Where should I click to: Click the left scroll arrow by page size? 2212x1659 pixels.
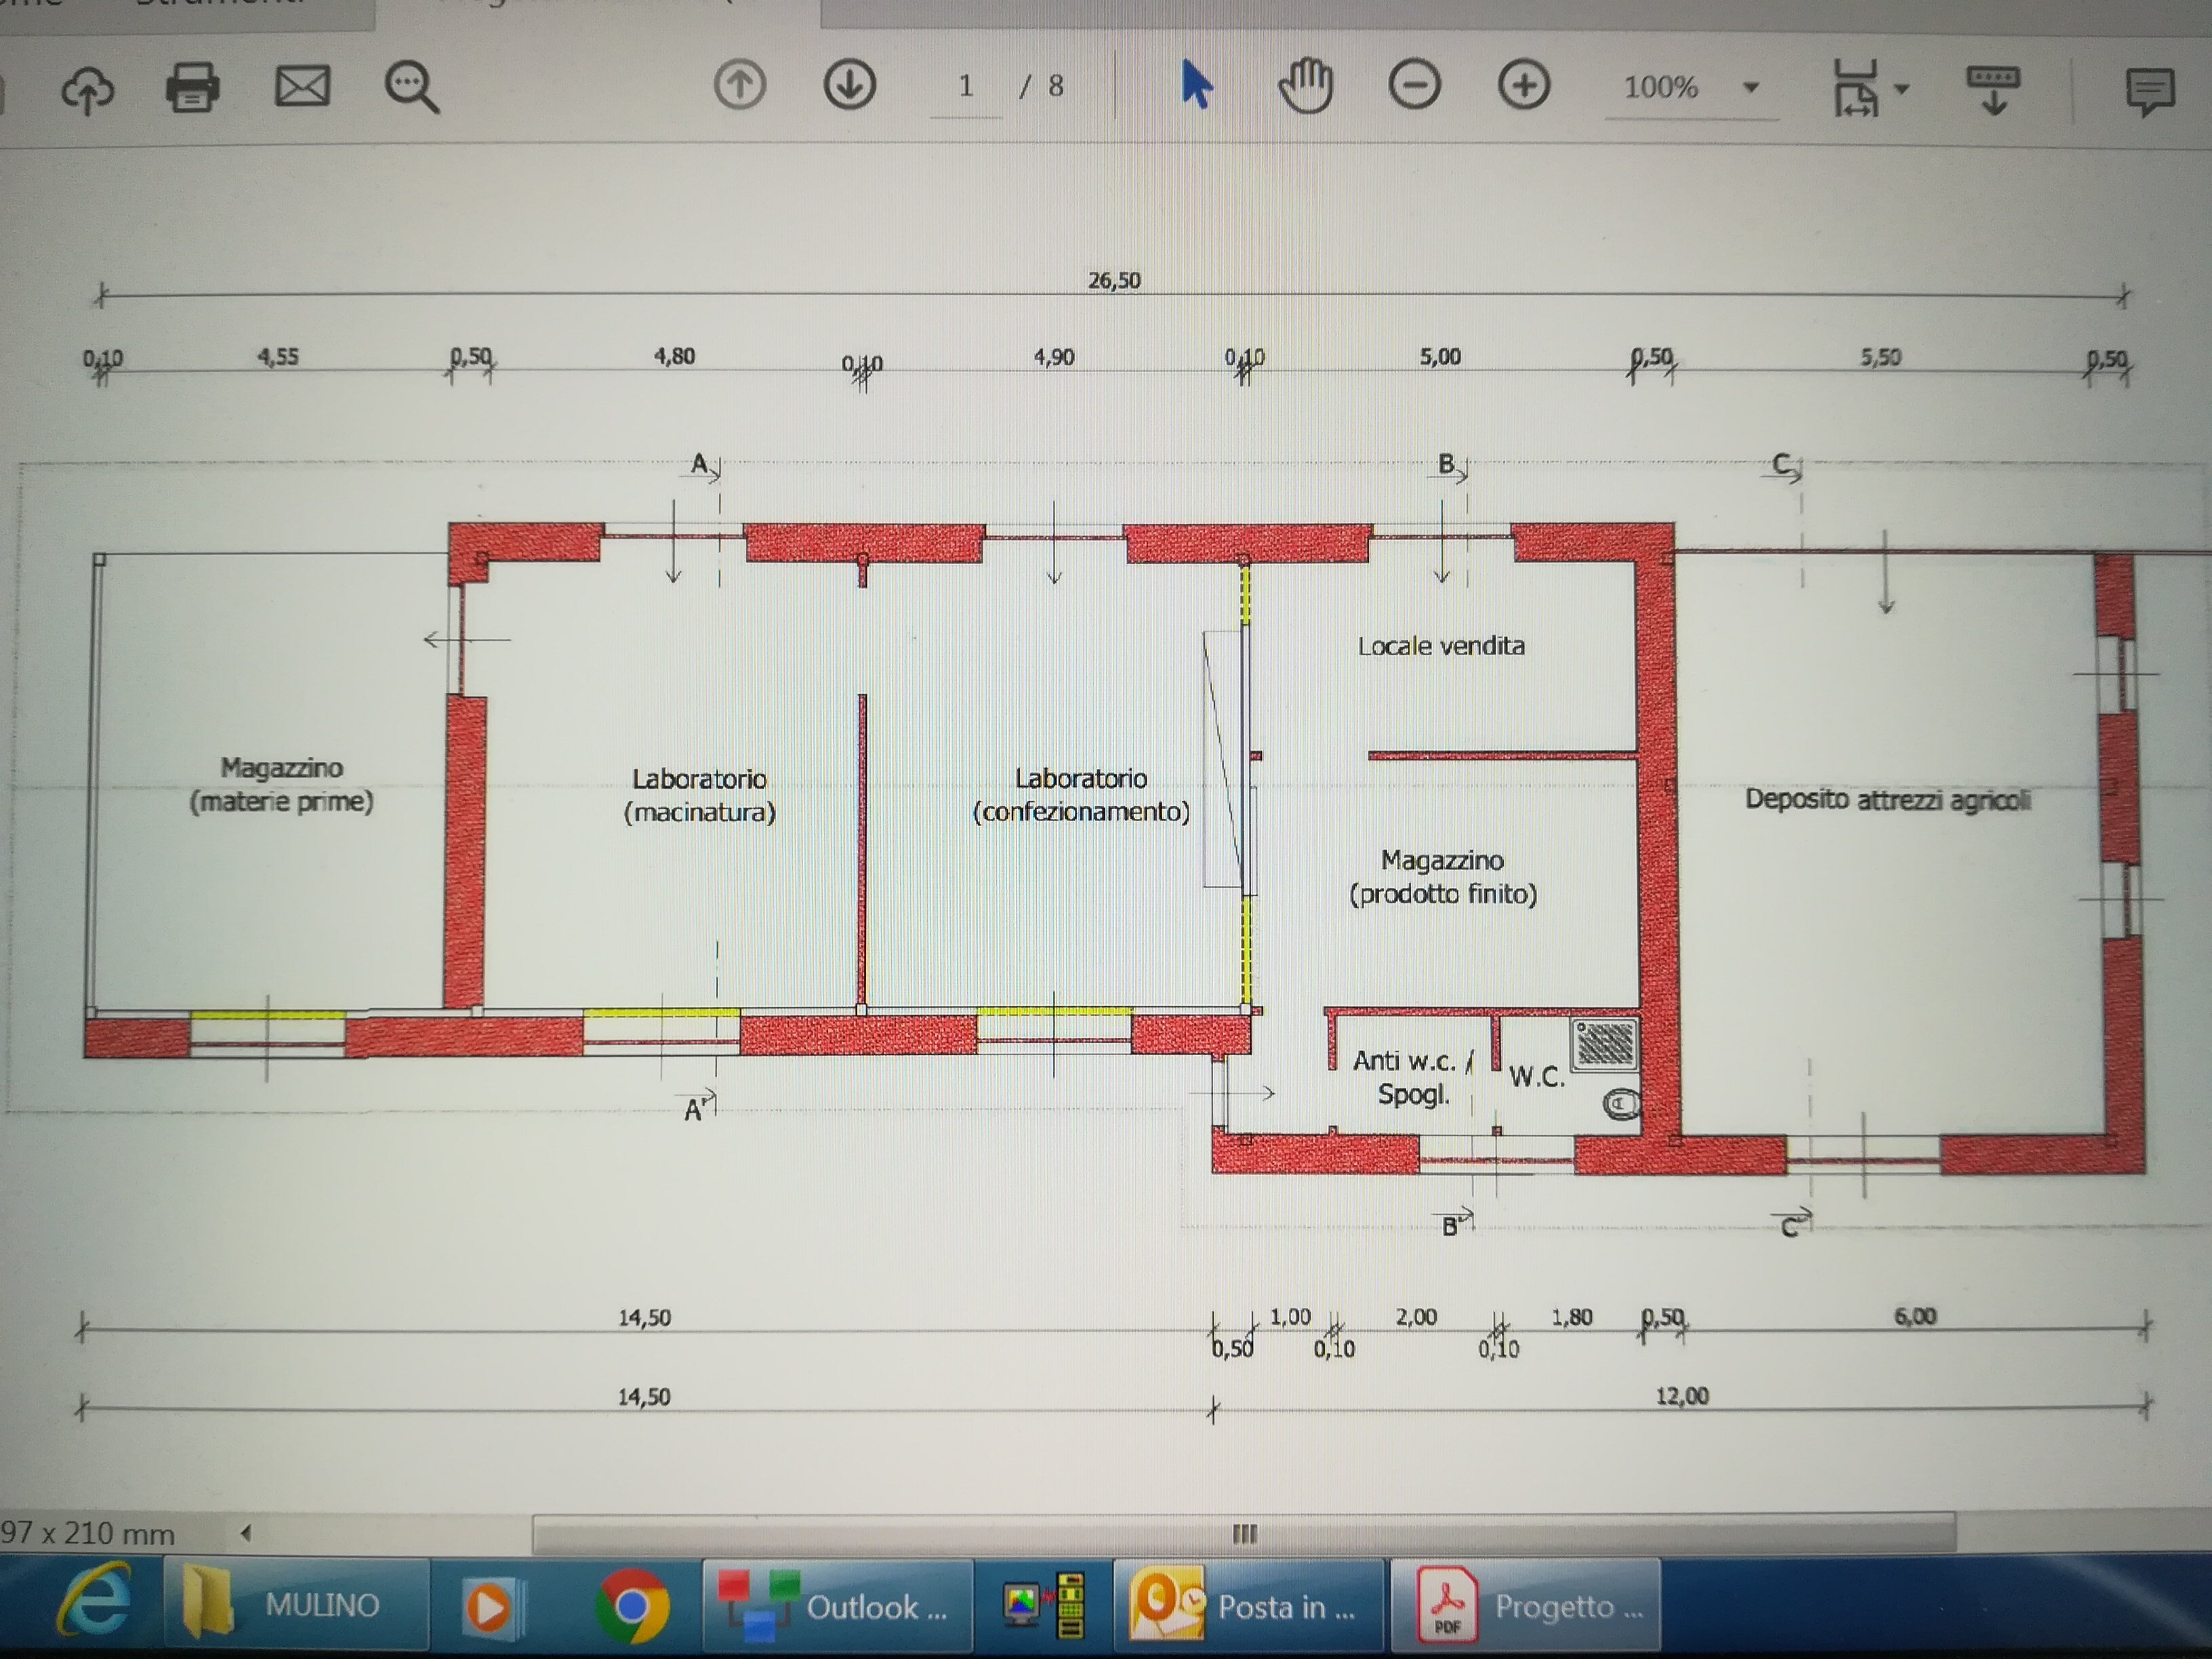tap(246, 1532)
